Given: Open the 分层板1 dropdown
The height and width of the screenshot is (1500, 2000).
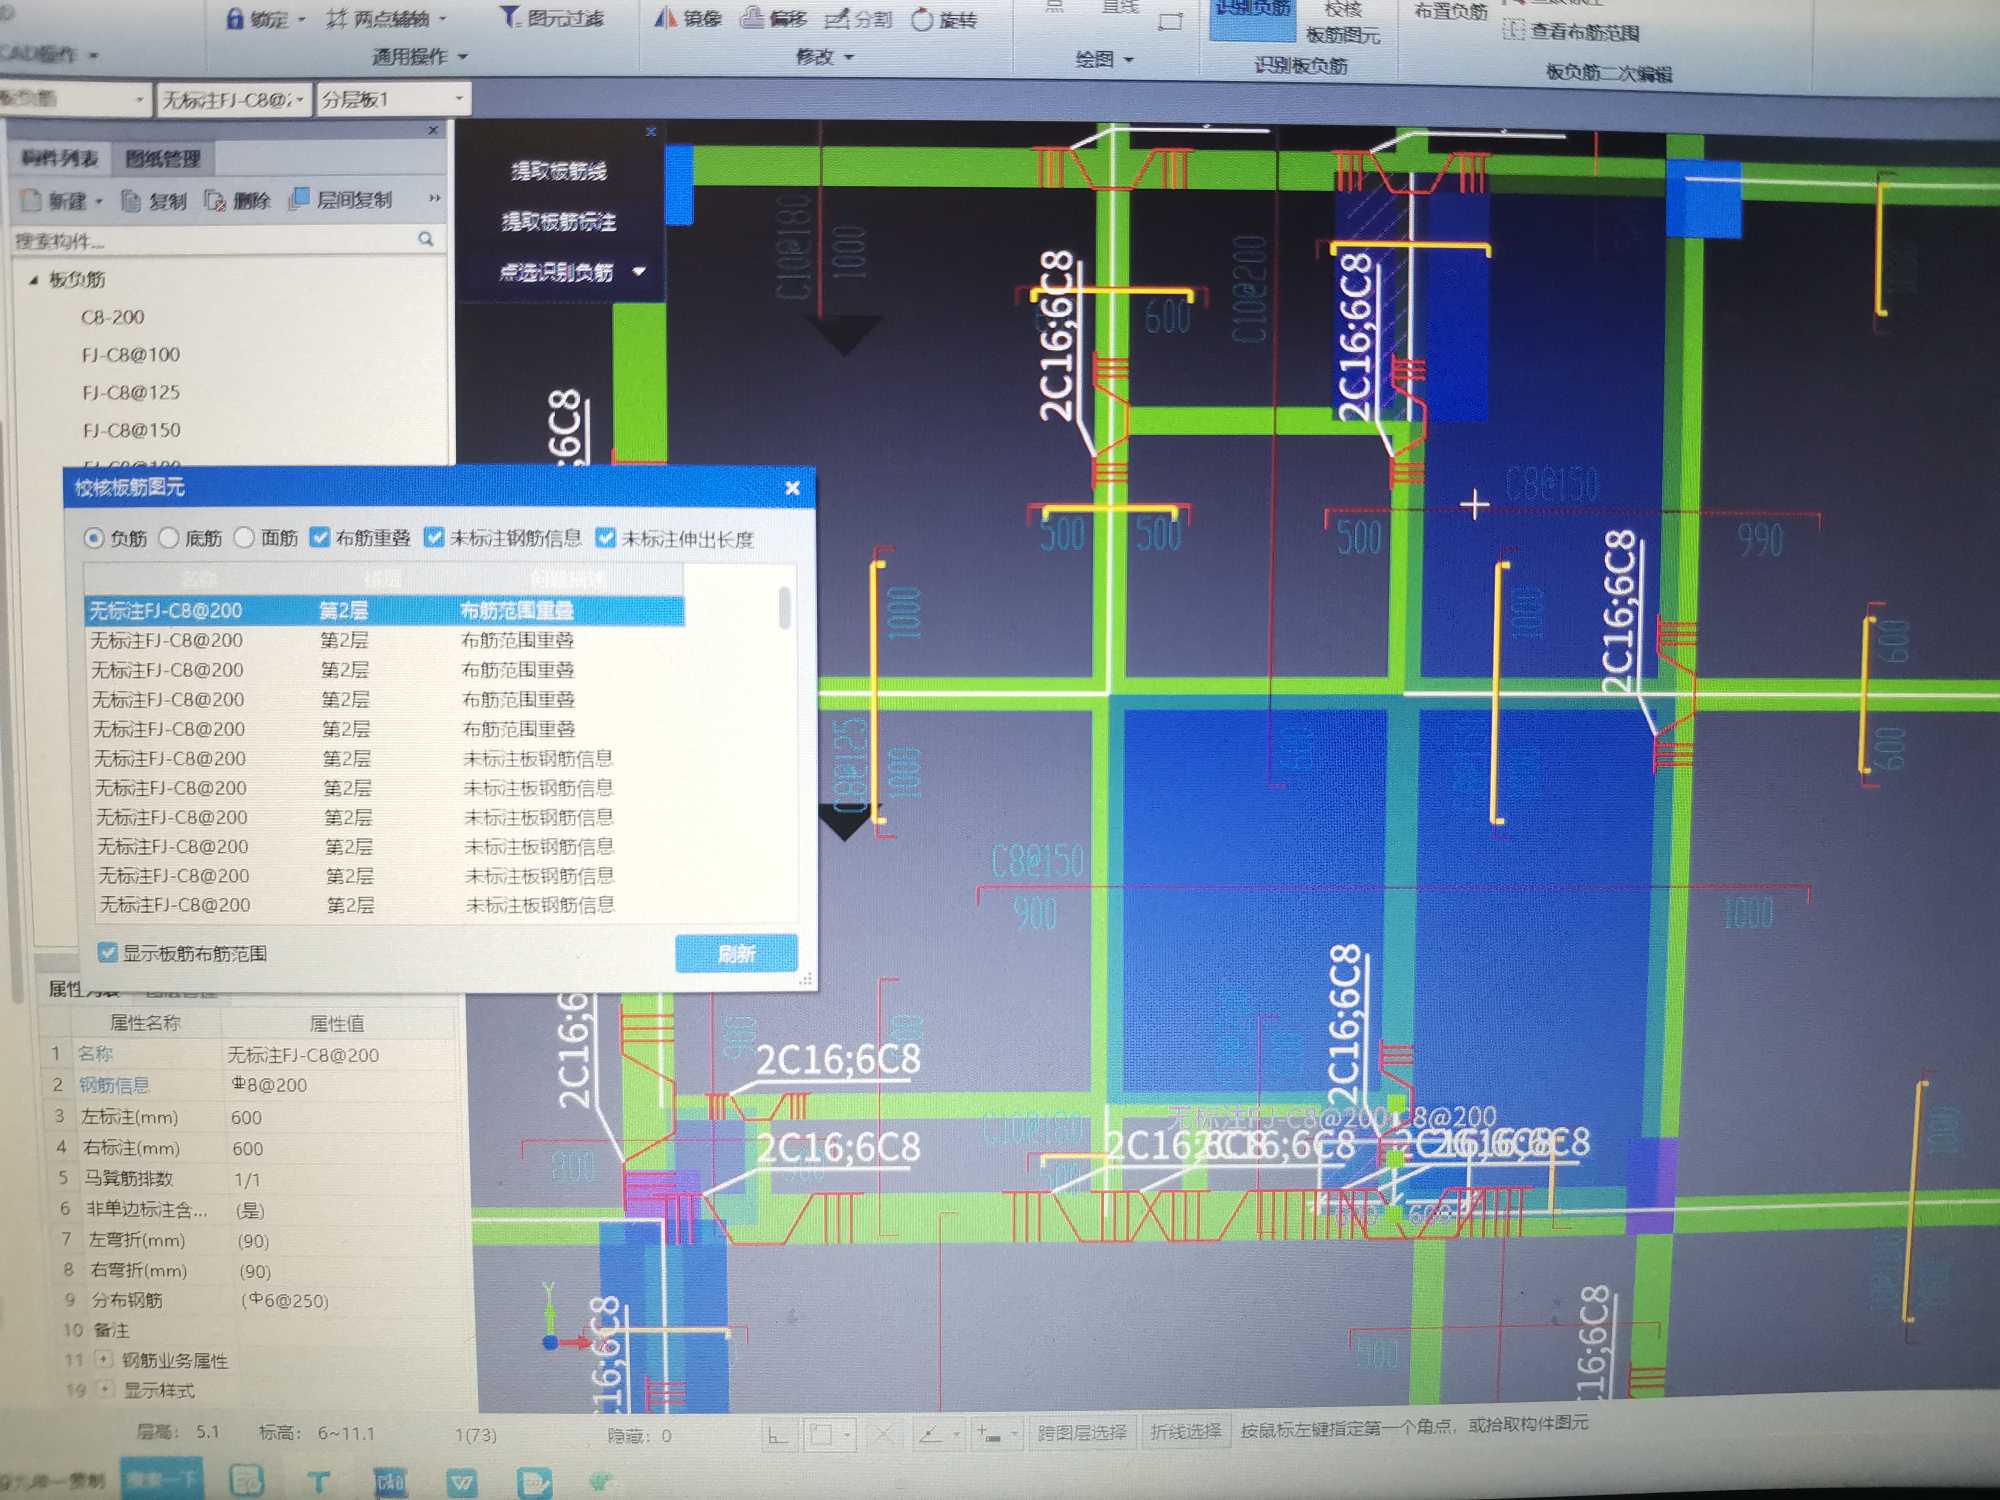Looking at the screenshot, I should (459, 99).
